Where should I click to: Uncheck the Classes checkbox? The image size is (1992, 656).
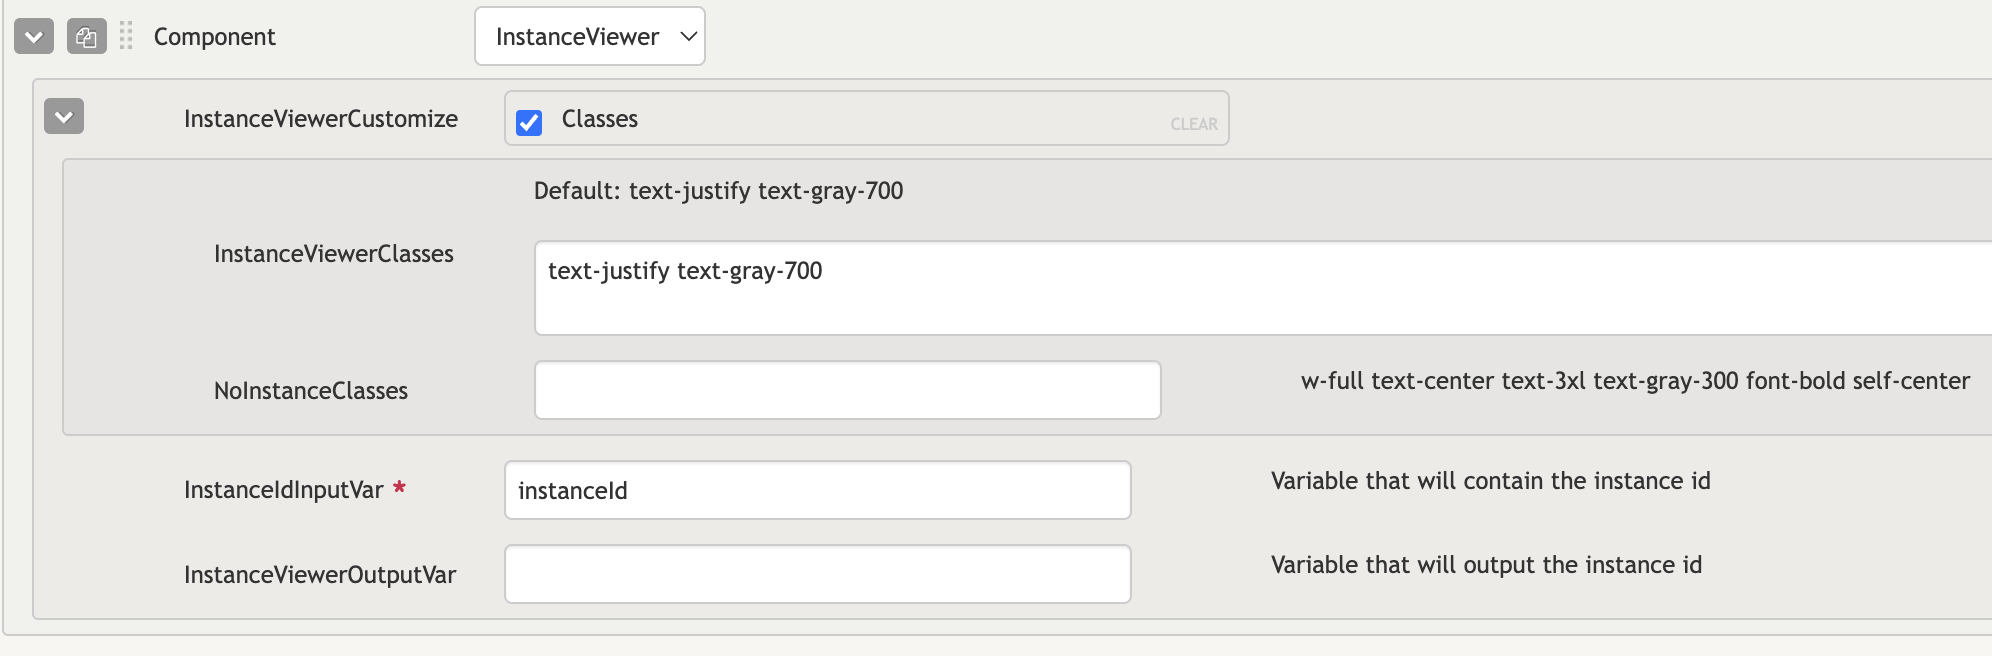click(529, 122)
